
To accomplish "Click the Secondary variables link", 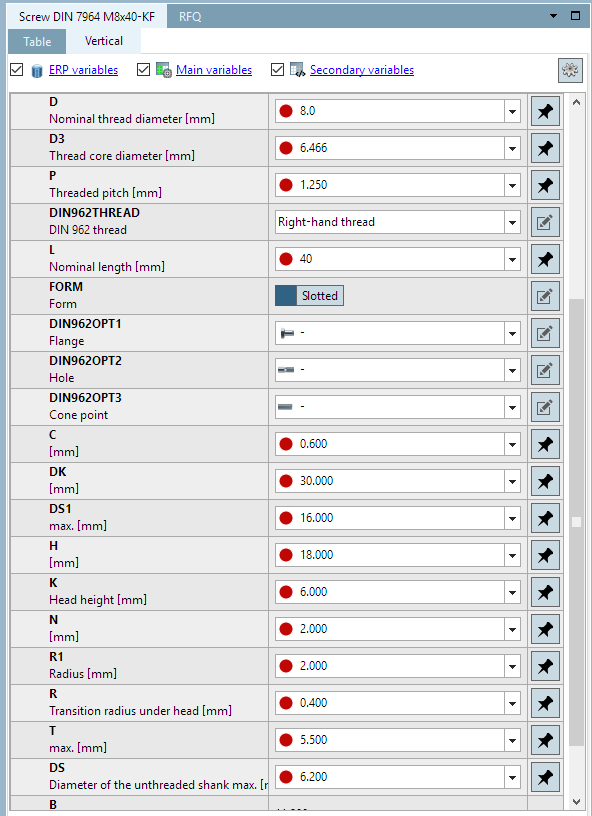I will click(362, 70).
